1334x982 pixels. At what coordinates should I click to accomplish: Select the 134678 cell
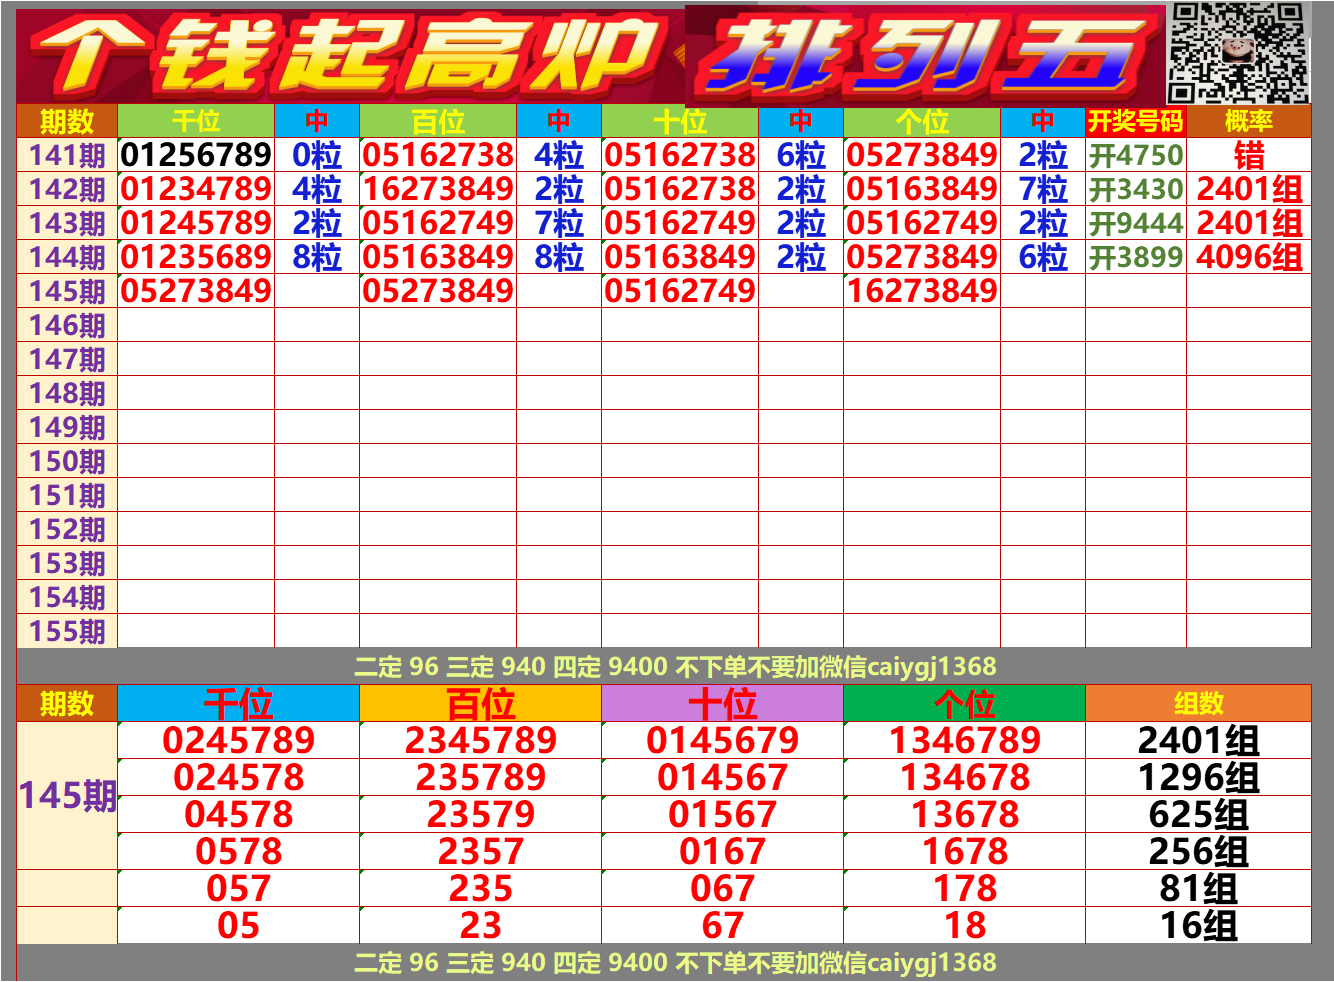tap(965, 777)
